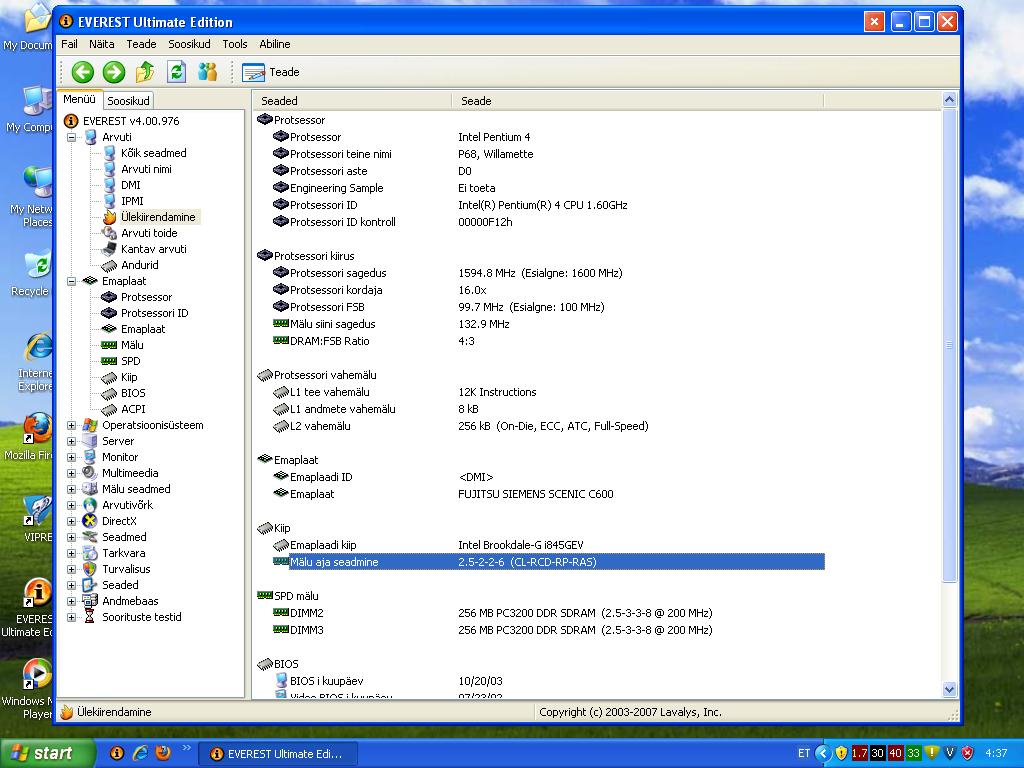Expand the Multimeedia tree node
Screen dimensions: 1024x768
tap(71, 473)
